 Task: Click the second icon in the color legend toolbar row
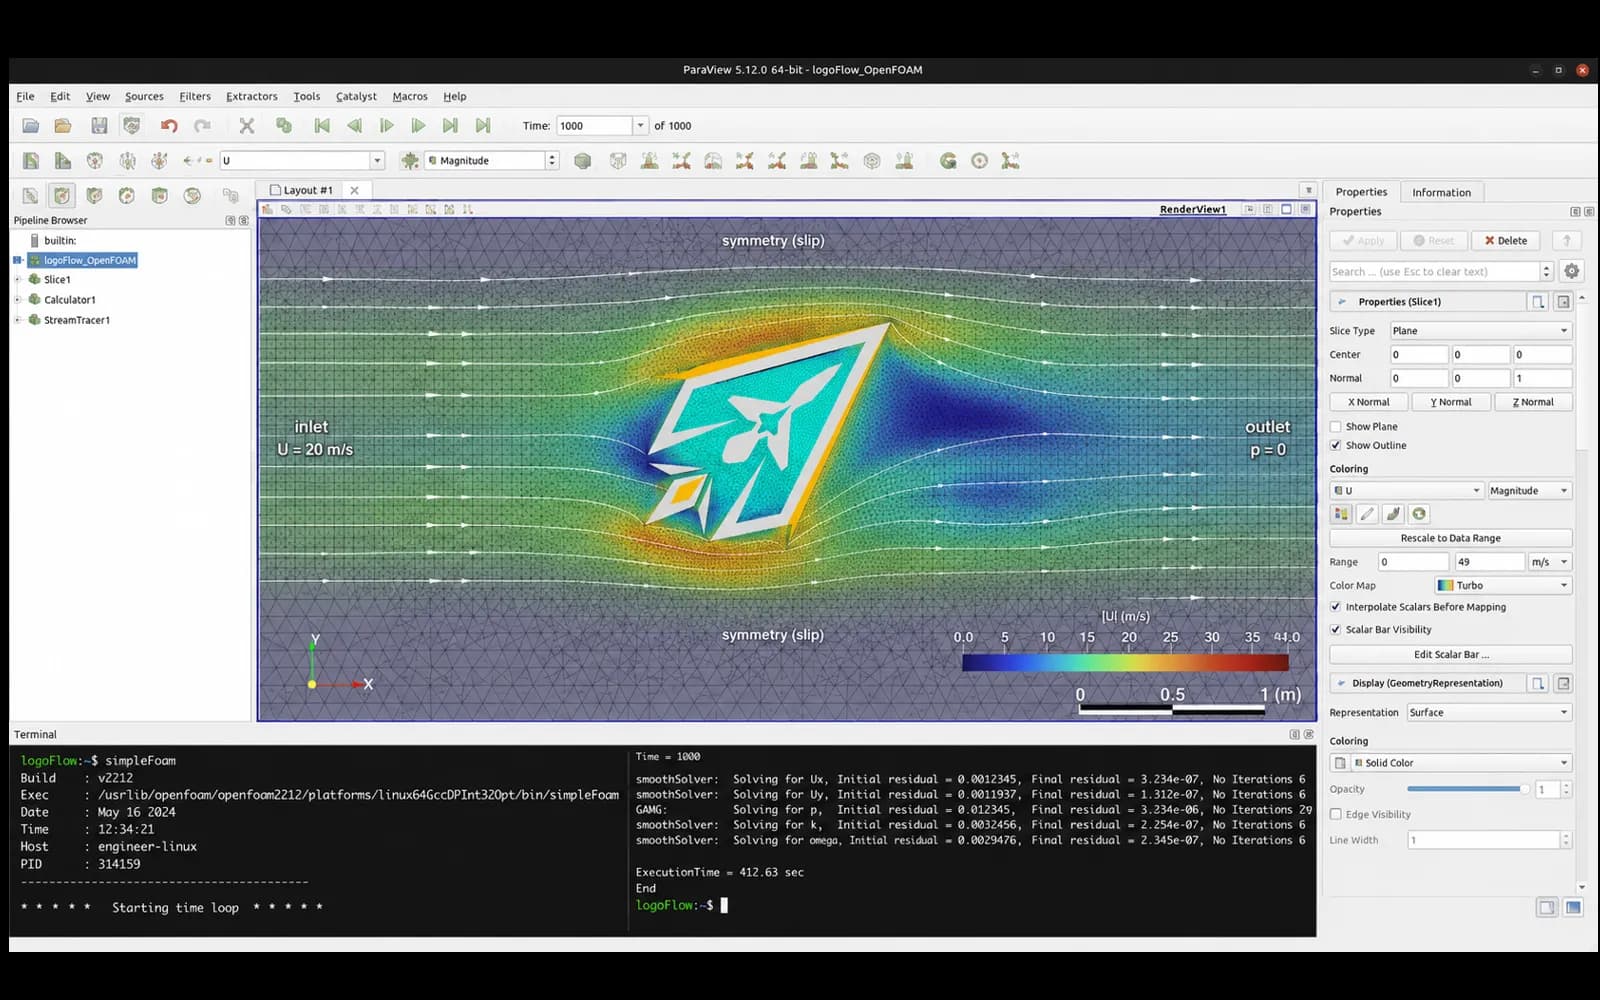[x=63, y=161]
